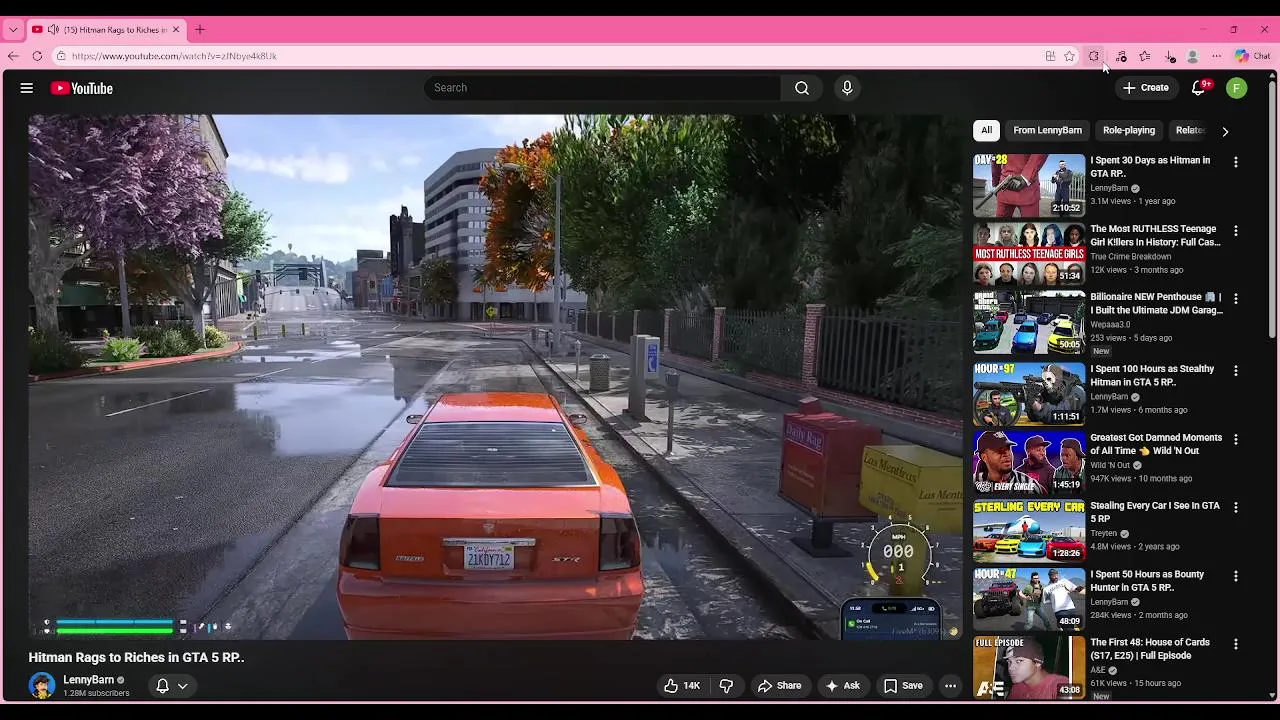Open Edge split screen icon in address bar
The image size is (1280, 720).
[x=1050, y=56]
